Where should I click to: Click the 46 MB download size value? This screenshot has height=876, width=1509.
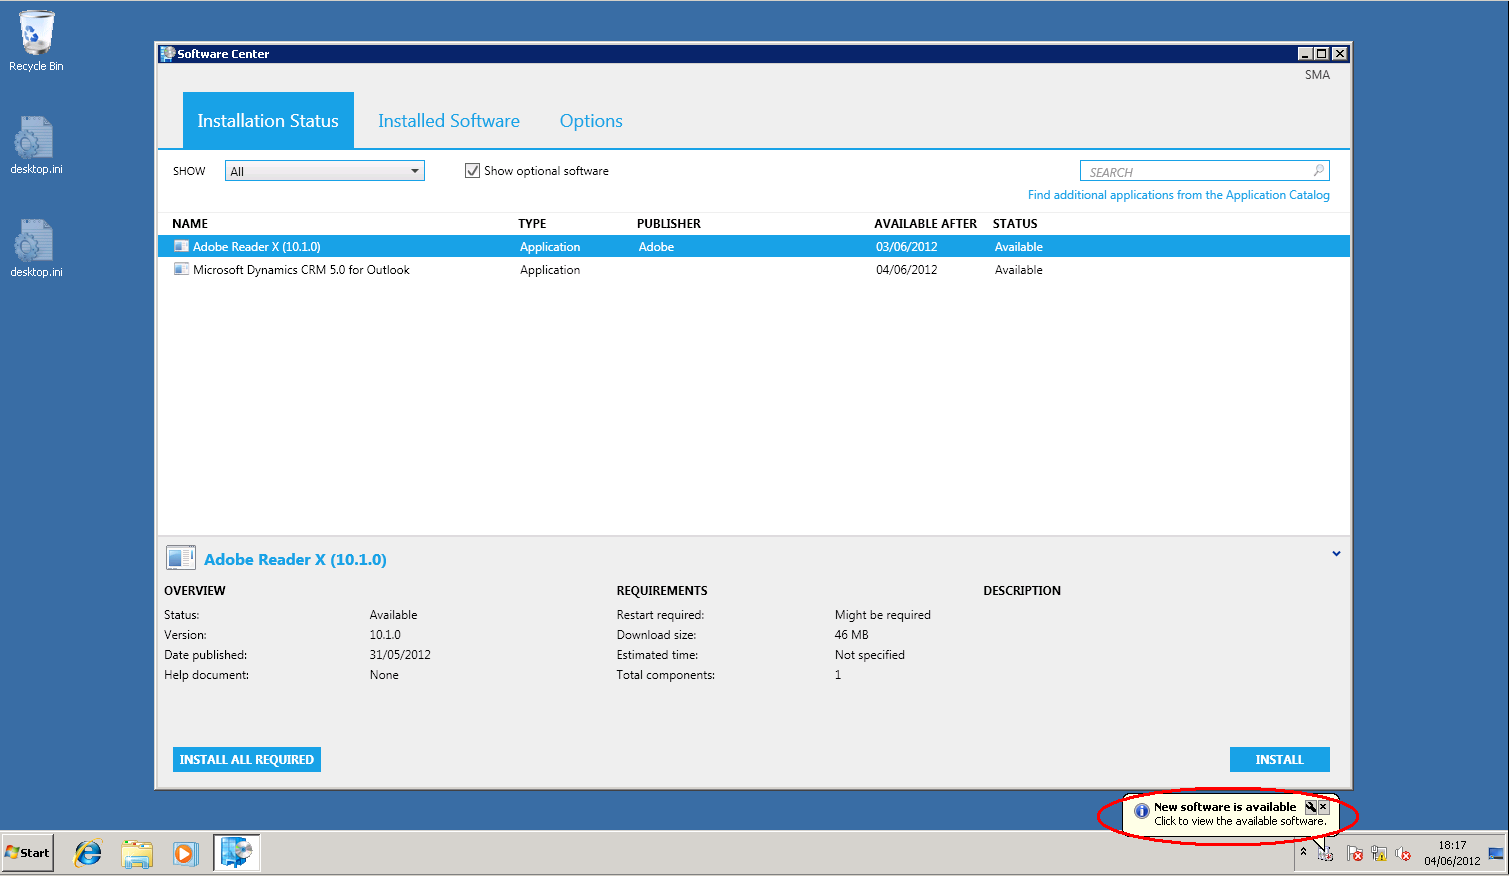click(x=852, y=635)
